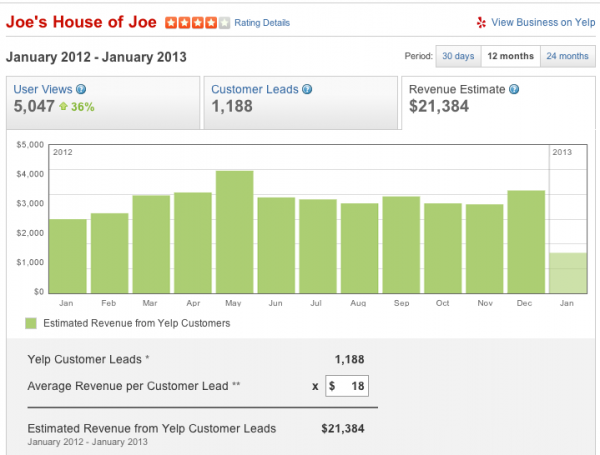
Task: Click the April revenue bar
Action: pyautogui.click(x=193, y=243)
